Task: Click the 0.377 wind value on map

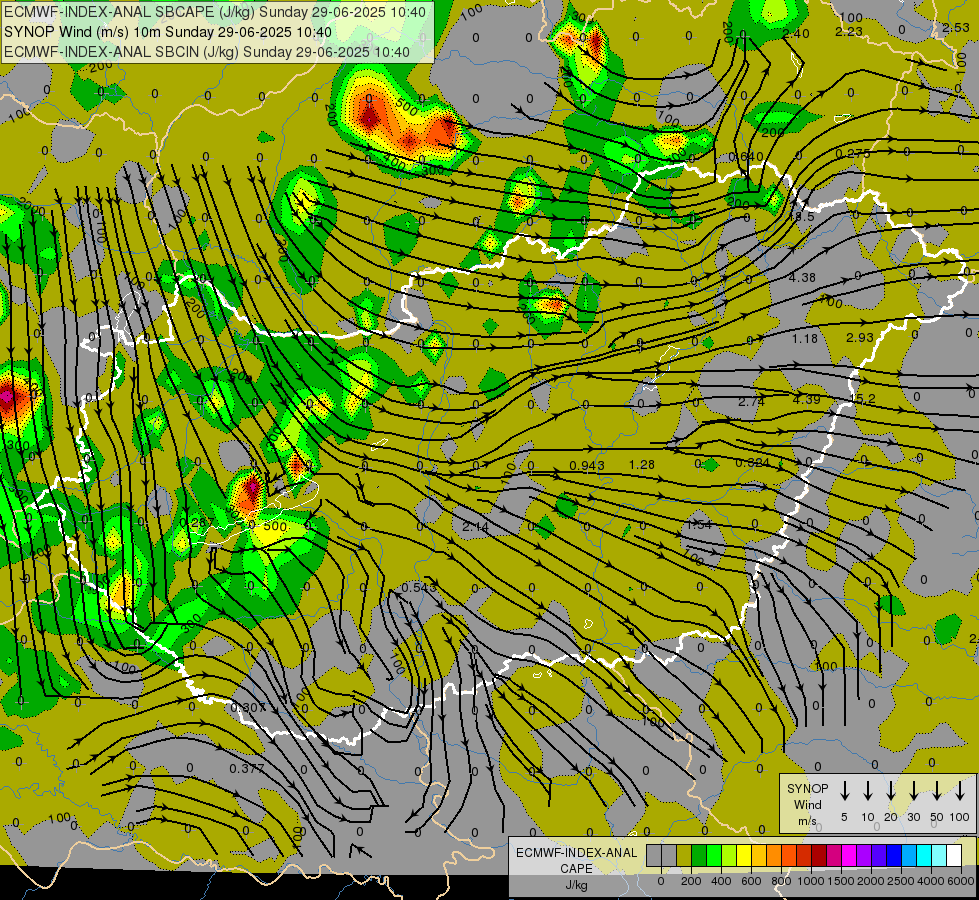Action: pyautogui.click(x=247, y=768)
